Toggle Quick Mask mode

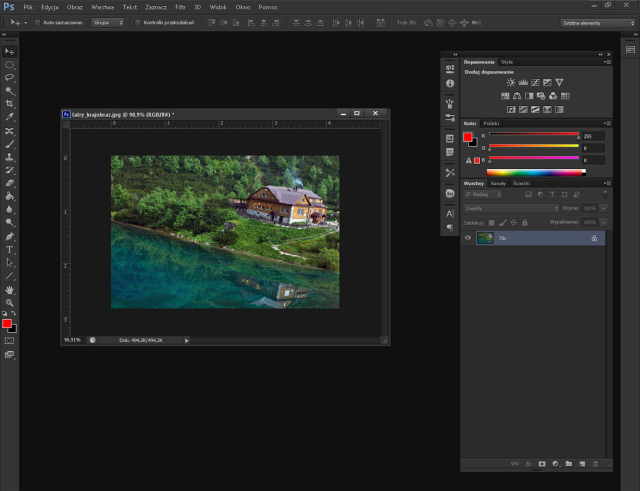point(9,340)
